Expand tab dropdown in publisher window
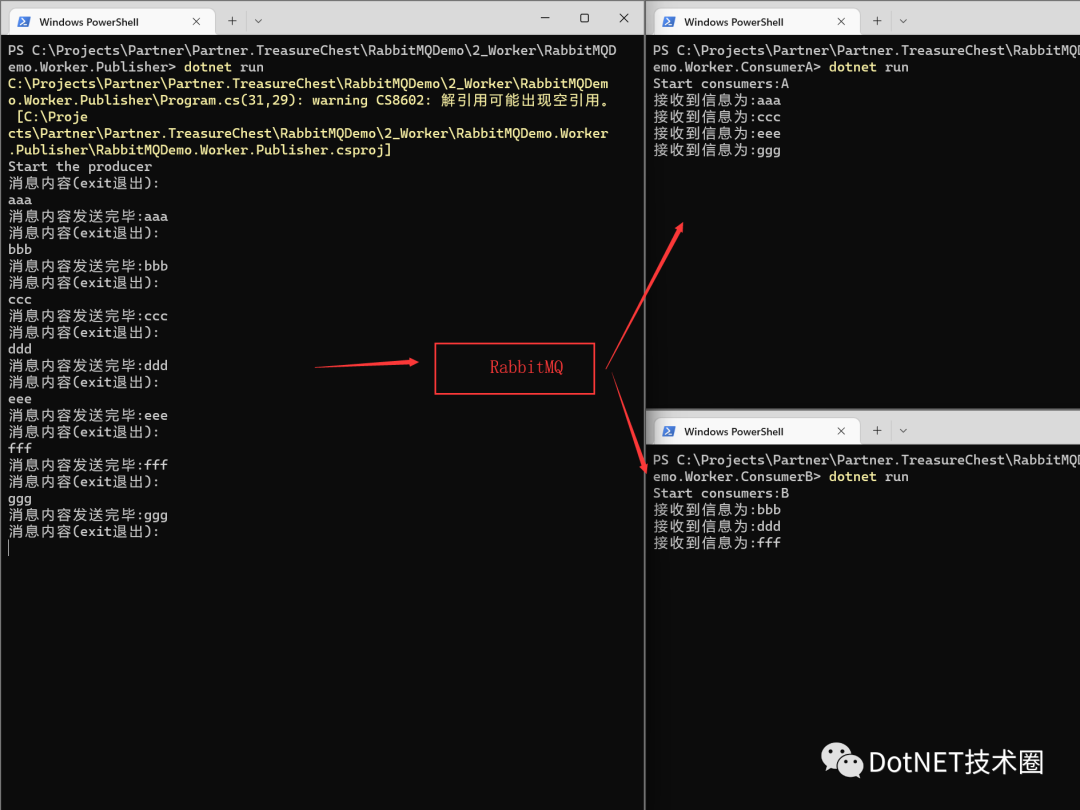 [x=258, y=21]
